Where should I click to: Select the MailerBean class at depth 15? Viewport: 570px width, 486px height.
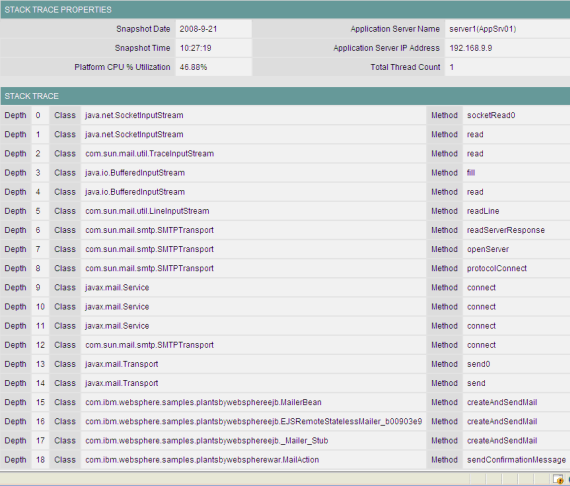click(203, 402)
